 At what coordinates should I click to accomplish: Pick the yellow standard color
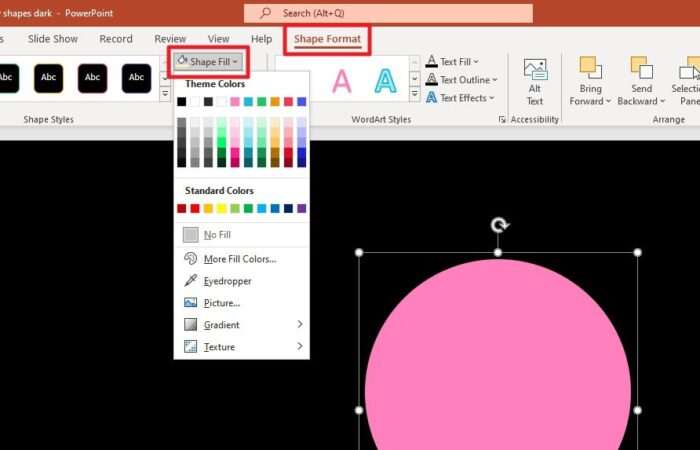[221, 208]
